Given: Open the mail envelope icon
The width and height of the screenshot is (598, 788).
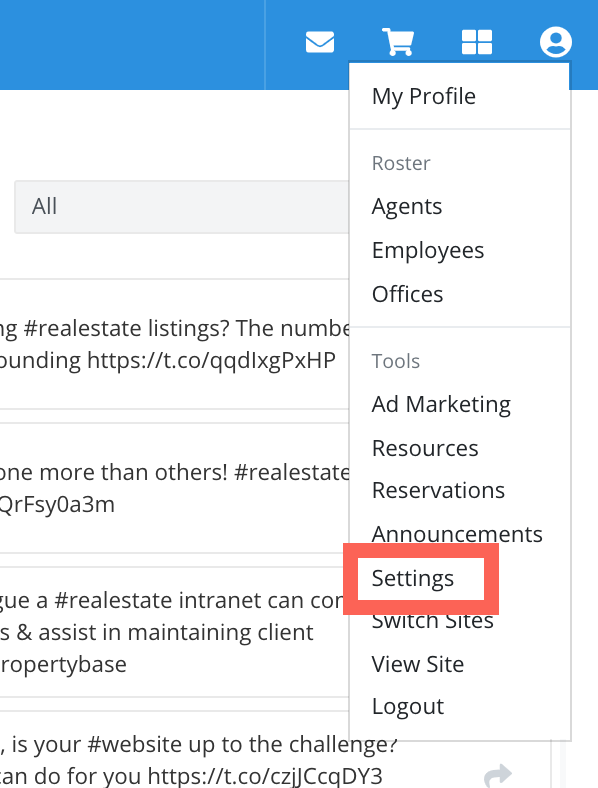Looking at the screenshot, I should click(x=320, y=42).
